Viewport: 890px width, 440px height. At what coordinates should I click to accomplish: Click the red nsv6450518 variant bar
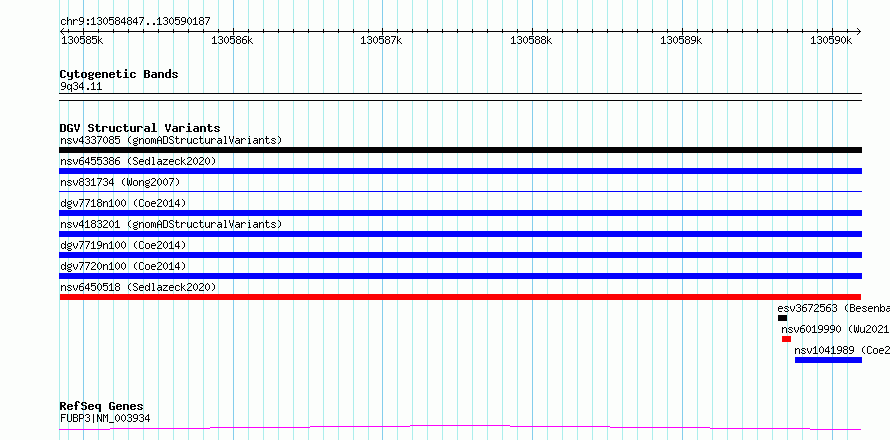(460, 297)
